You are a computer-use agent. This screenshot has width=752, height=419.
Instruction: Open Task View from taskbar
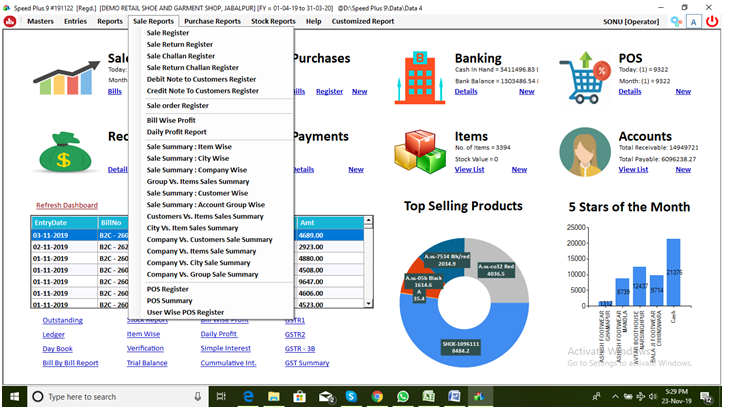[x=221, y=396]
